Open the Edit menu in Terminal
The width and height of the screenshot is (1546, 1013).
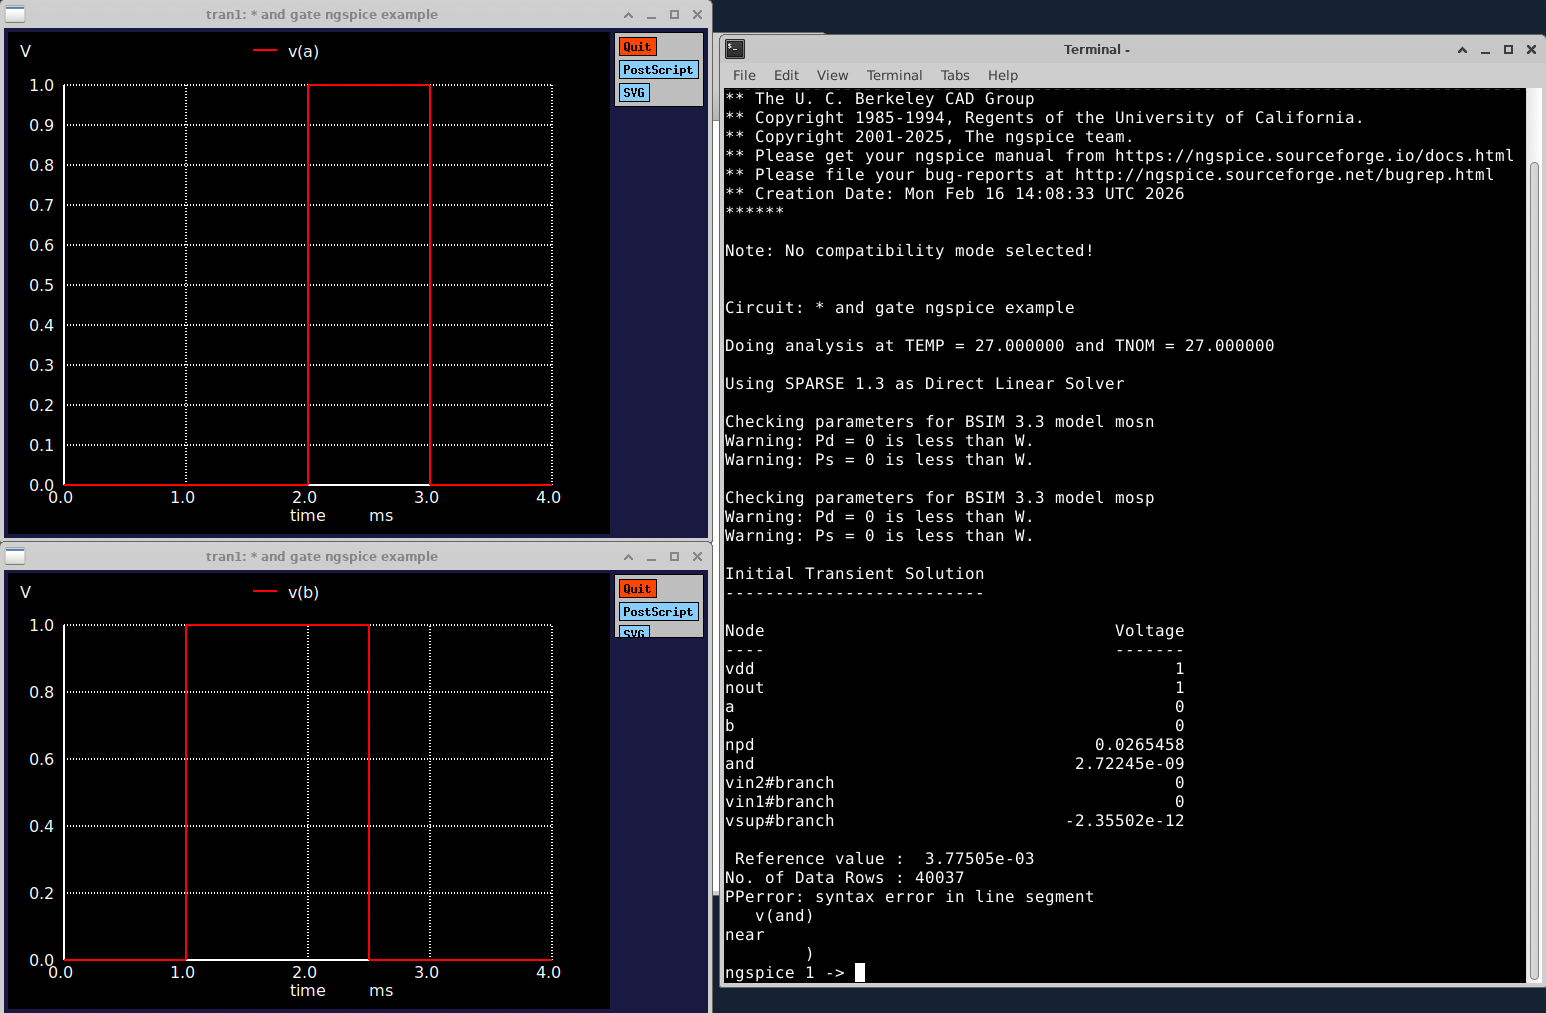(786, 75)
